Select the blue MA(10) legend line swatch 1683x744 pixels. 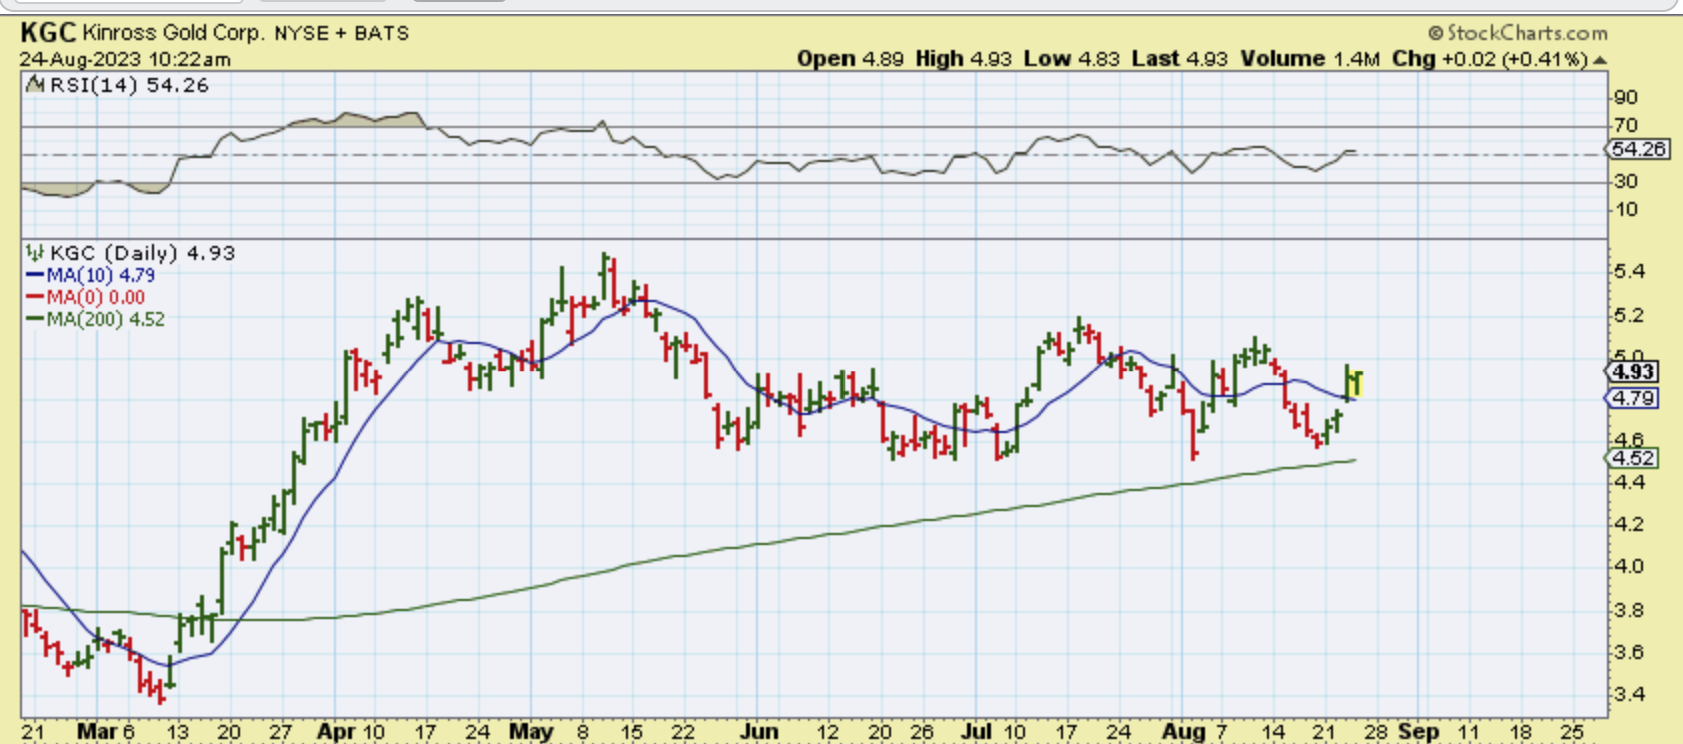[35, 275]
